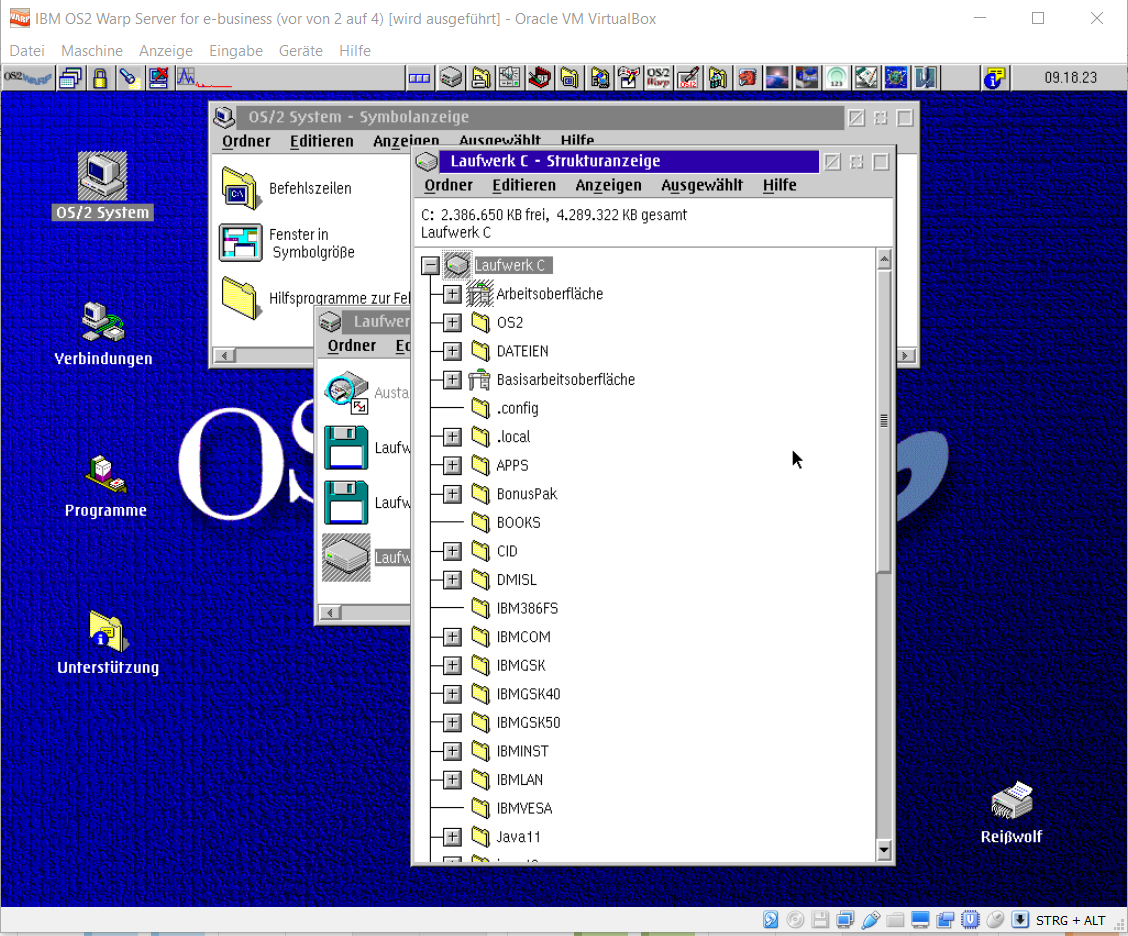The image size is (1128, 936).
Task: Expand the DATEIEN folder node
Action: [x=452, y=351]
